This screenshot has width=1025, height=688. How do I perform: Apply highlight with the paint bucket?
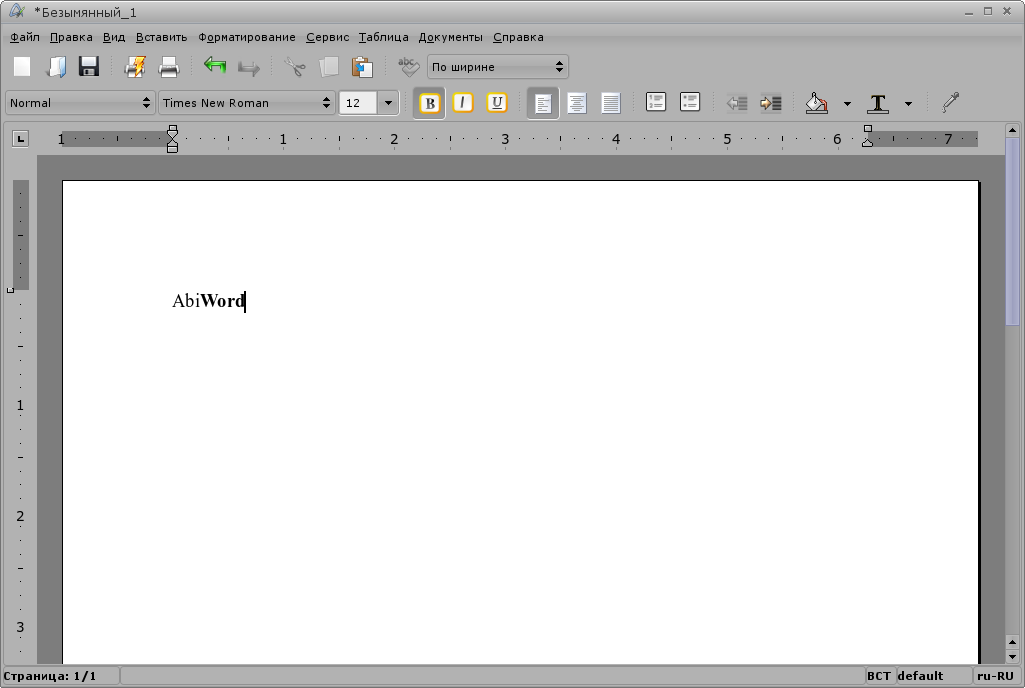[816, 103]
